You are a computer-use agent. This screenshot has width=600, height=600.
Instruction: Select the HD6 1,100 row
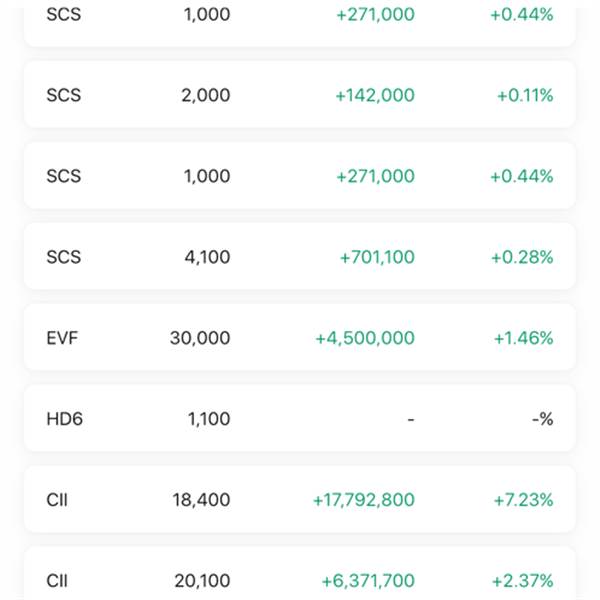(x=300, y=418)
